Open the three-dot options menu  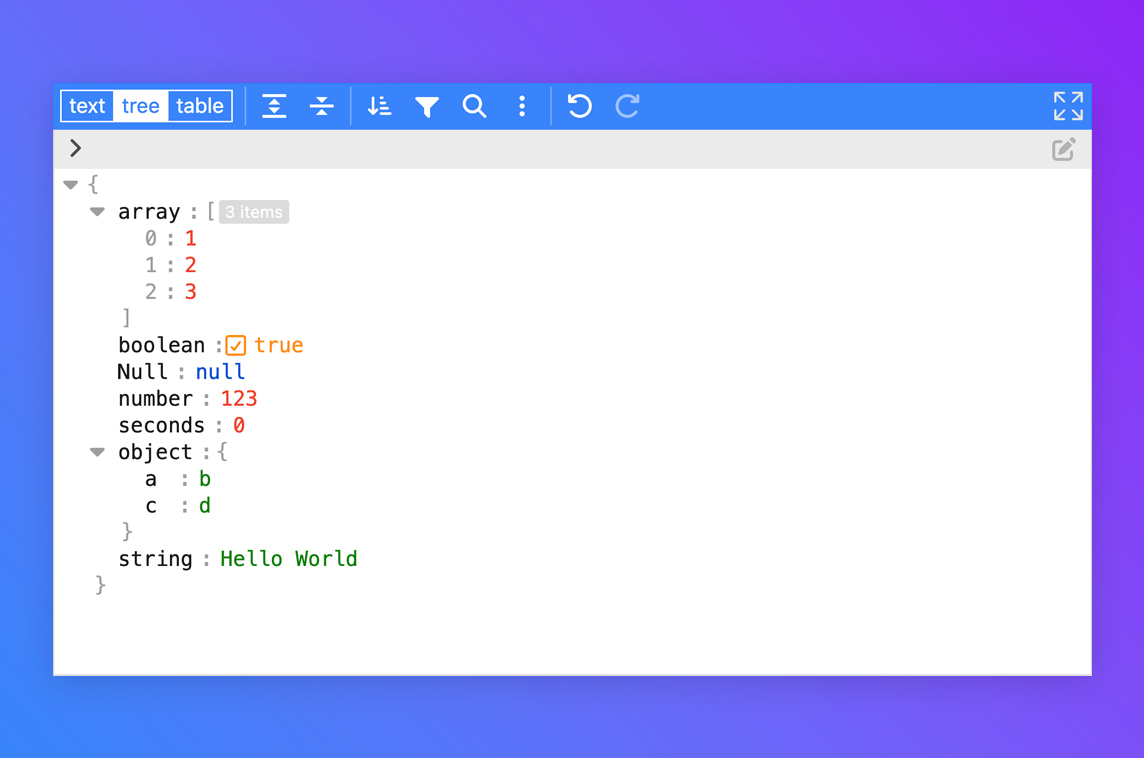coord(522,106)
